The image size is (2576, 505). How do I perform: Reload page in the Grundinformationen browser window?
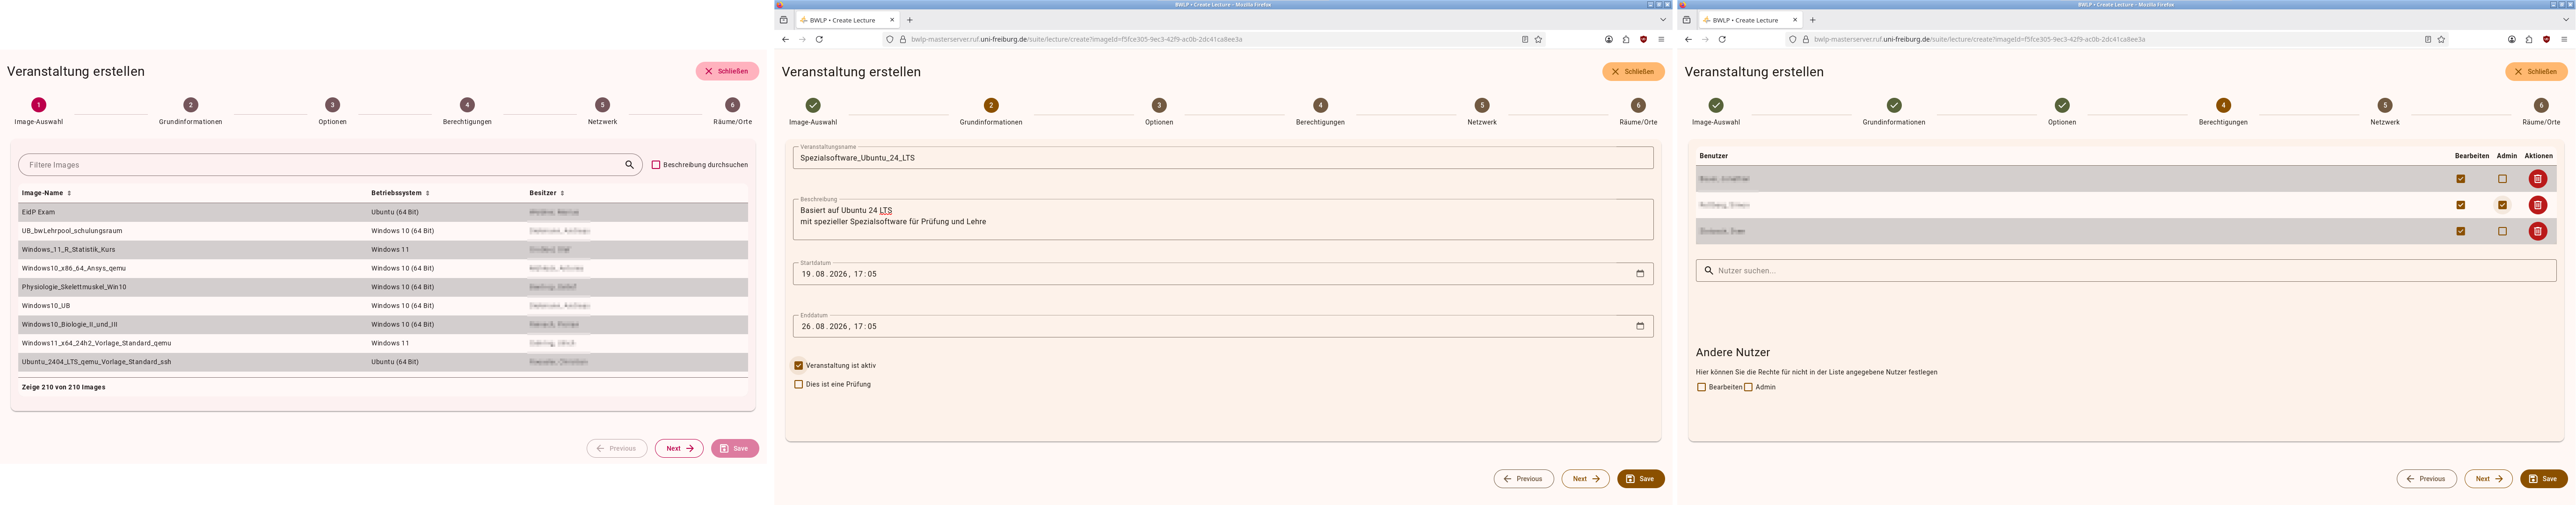coord(819,39)
